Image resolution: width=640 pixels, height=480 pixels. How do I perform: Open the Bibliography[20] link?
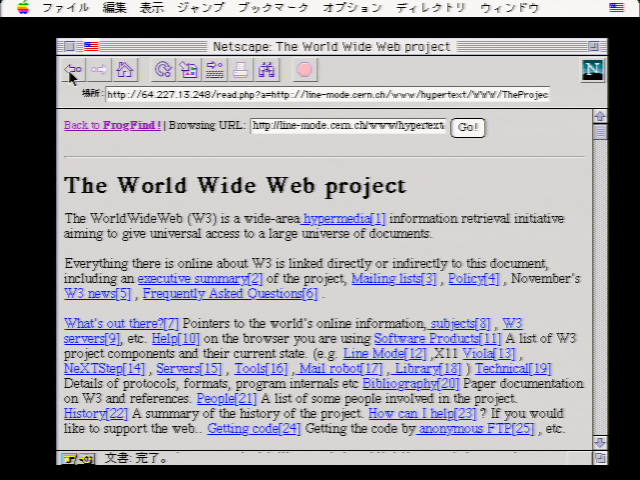pos(411,384)
